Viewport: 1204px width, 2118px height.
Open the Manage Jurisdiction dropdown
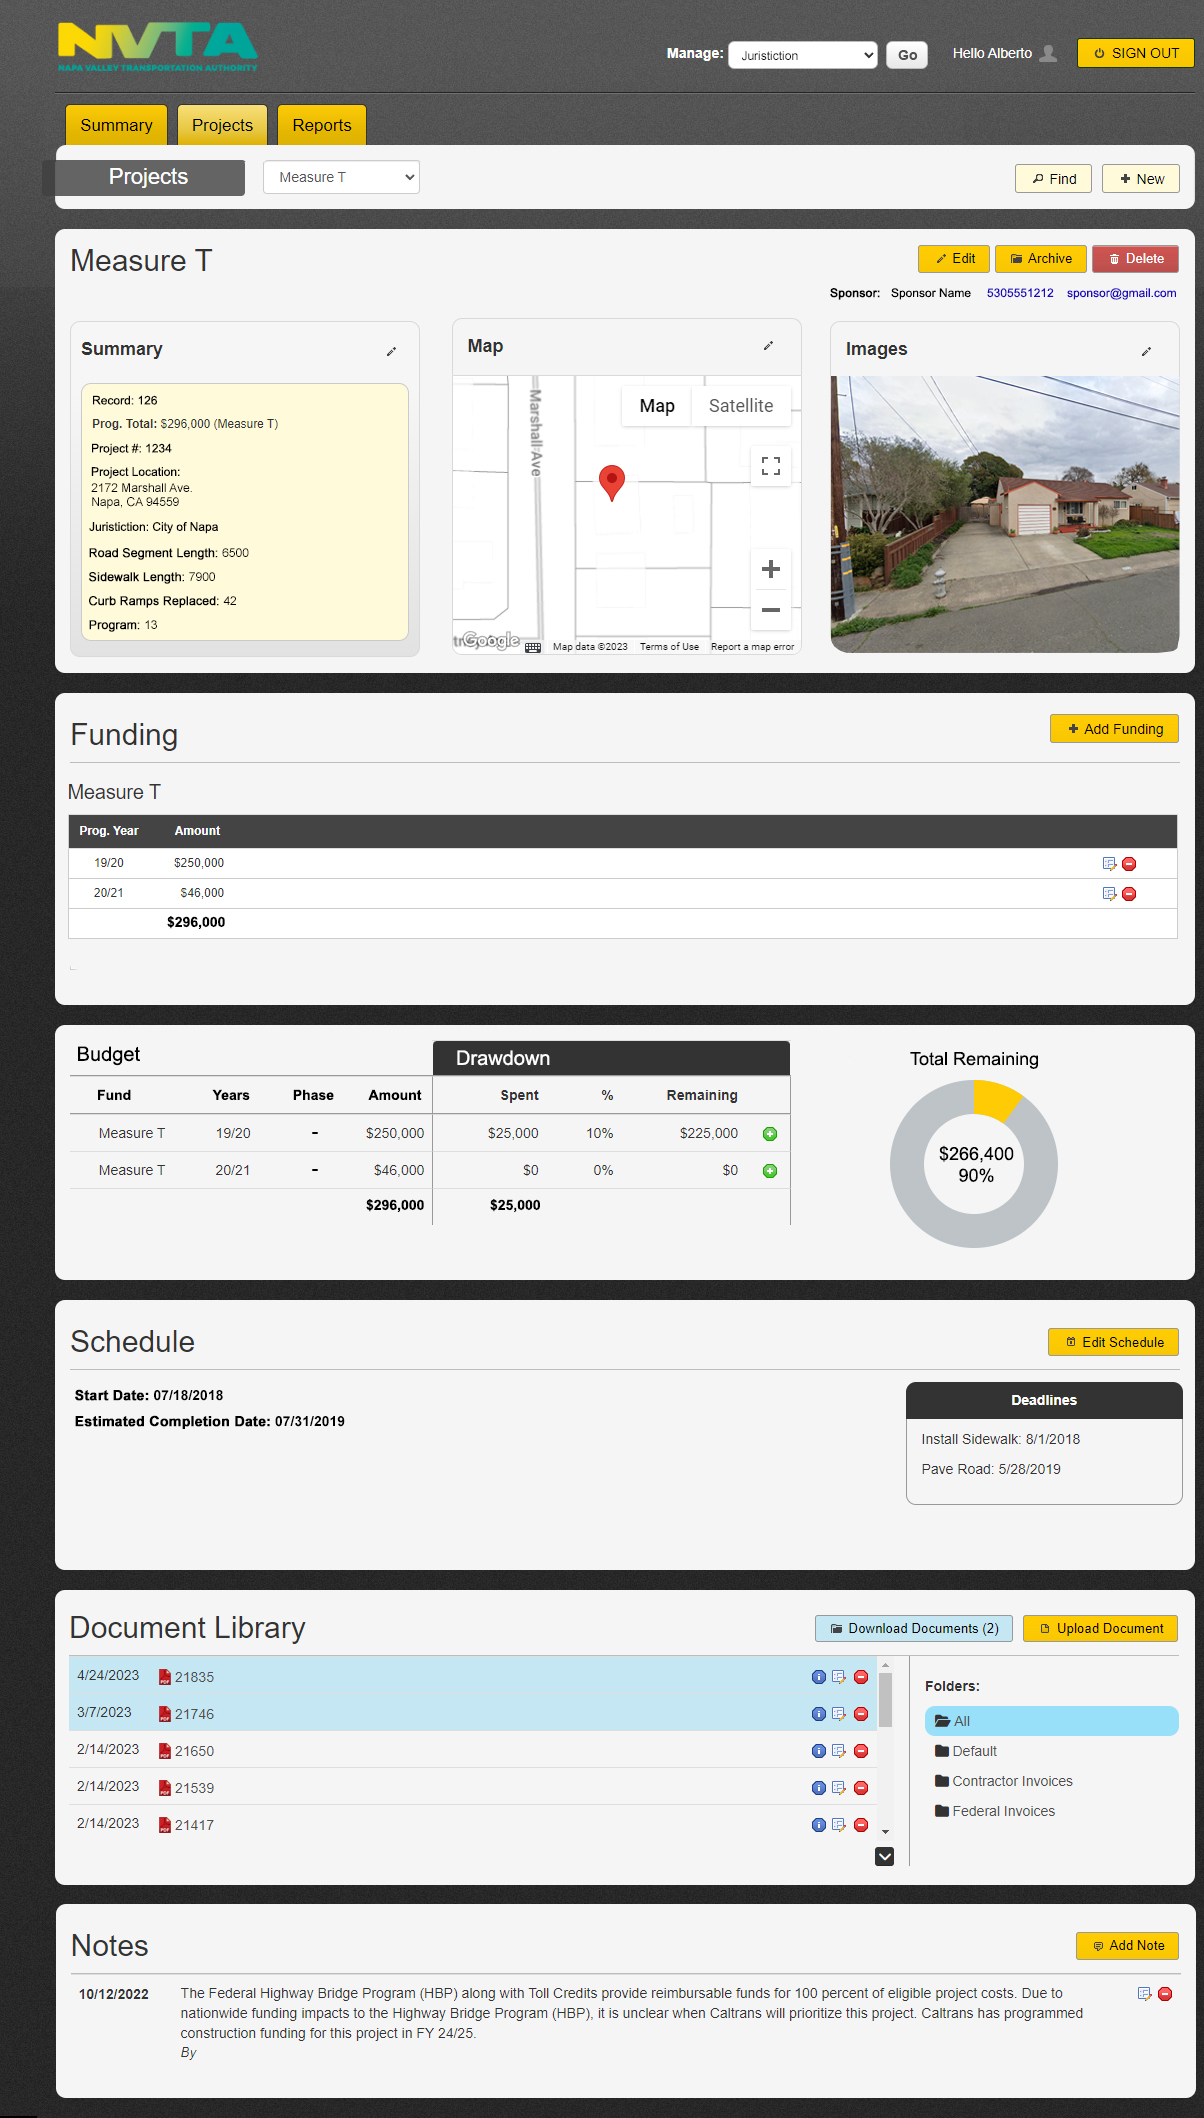click(x=802, y=55)
